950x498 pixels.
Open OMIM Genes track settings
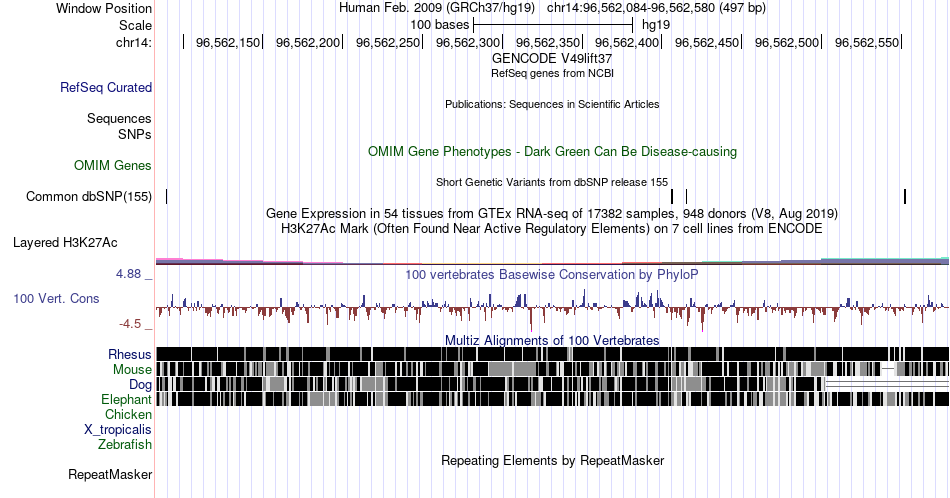pos(113,165)
